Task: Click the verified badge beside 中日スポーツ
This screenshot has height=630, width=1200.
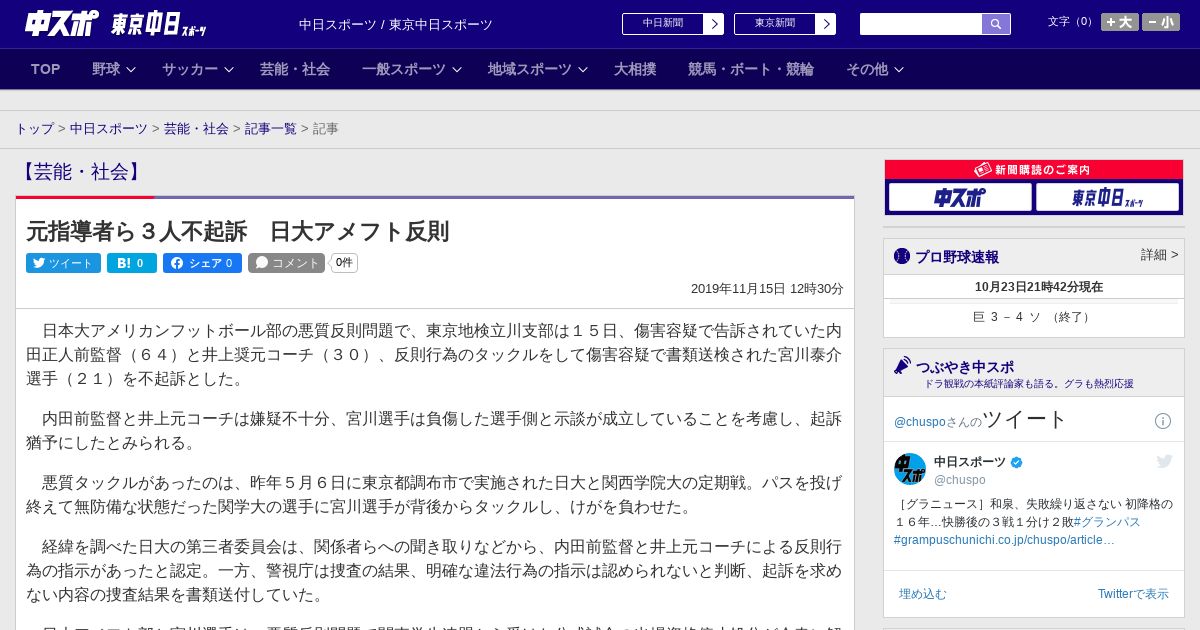Action: point(1017,462)
